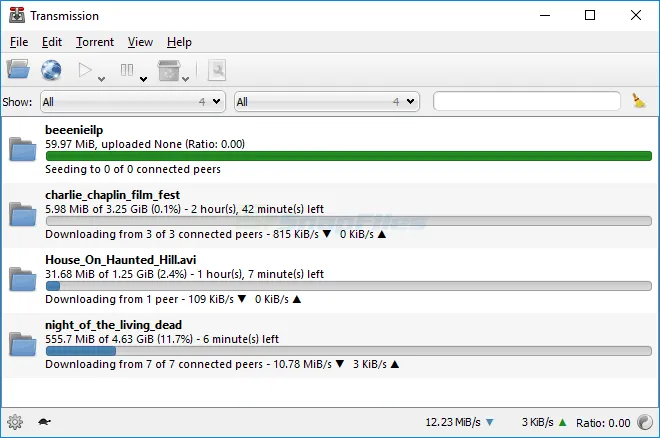This screenshot has height=438, width=660.
Task: Open the File menu
Action: (x=19, y=42)
